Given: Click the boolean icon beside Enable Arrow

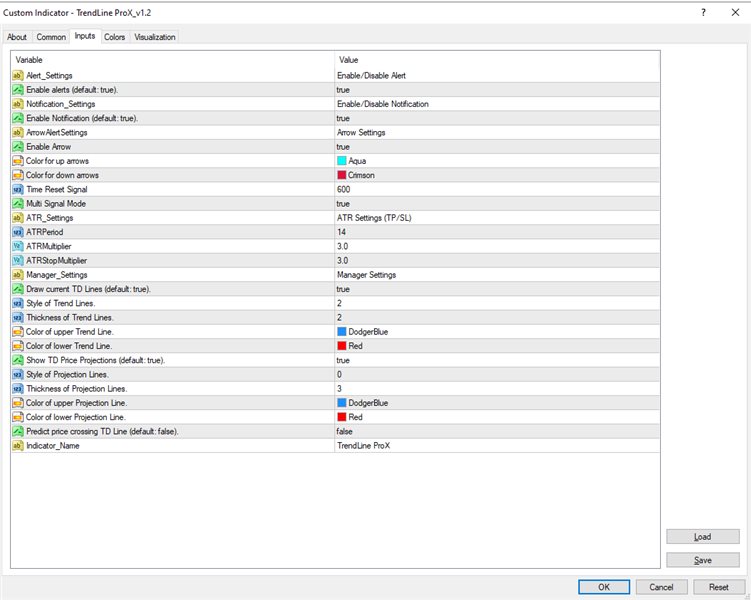Looking at the screenshot, I should coord(18,147).
